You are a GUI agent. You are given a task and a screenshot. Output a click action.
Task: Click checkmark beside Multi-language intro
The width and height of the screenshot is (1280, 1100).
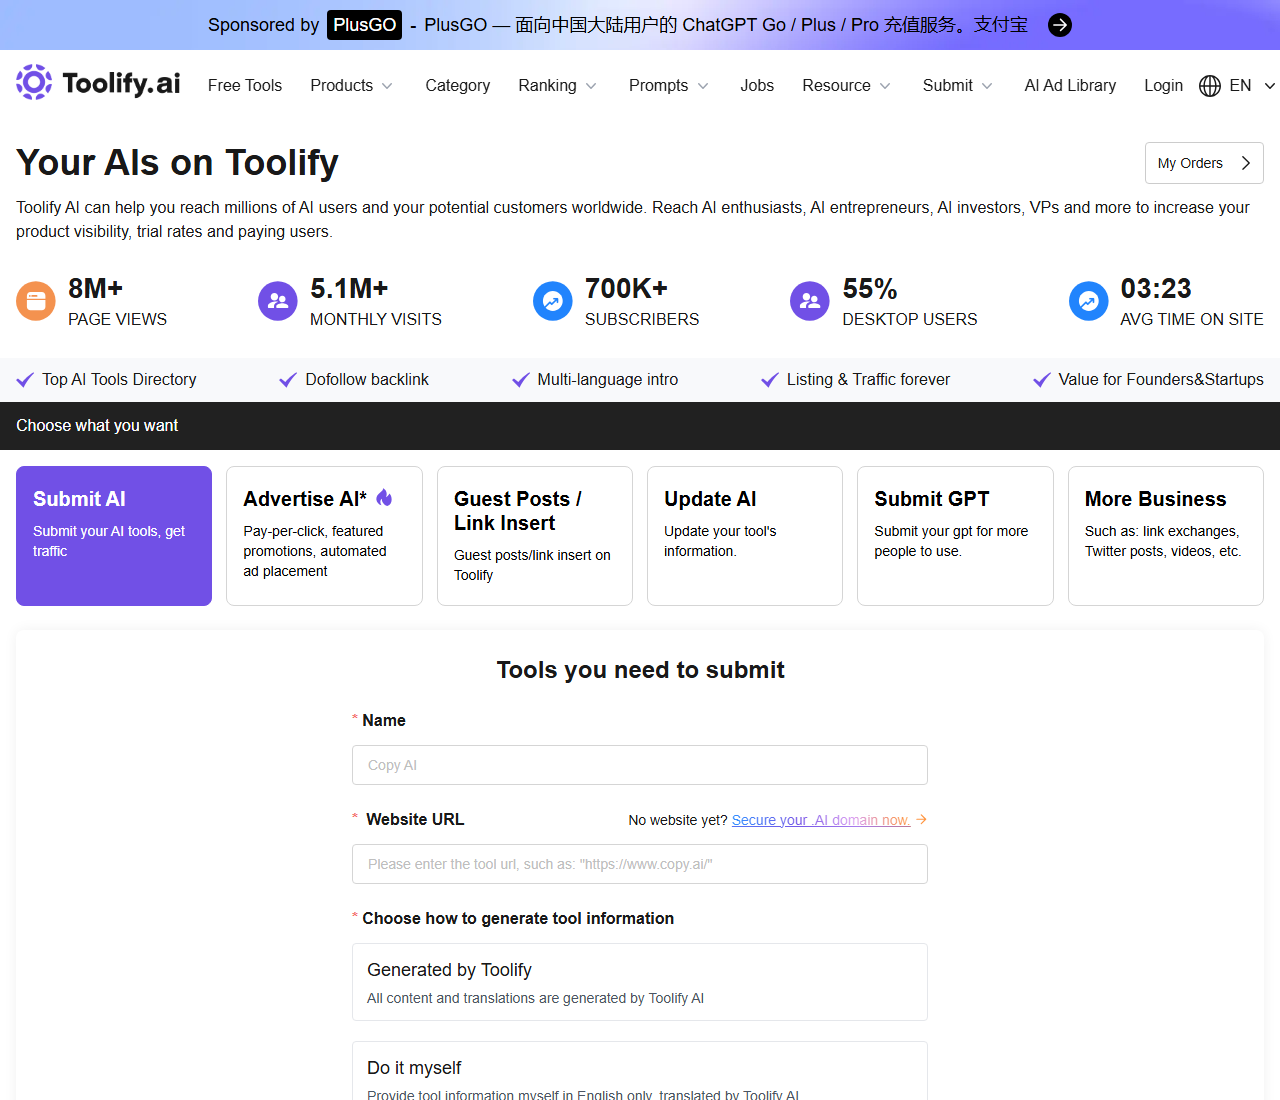pyautogui.click(x=520, y=380)
